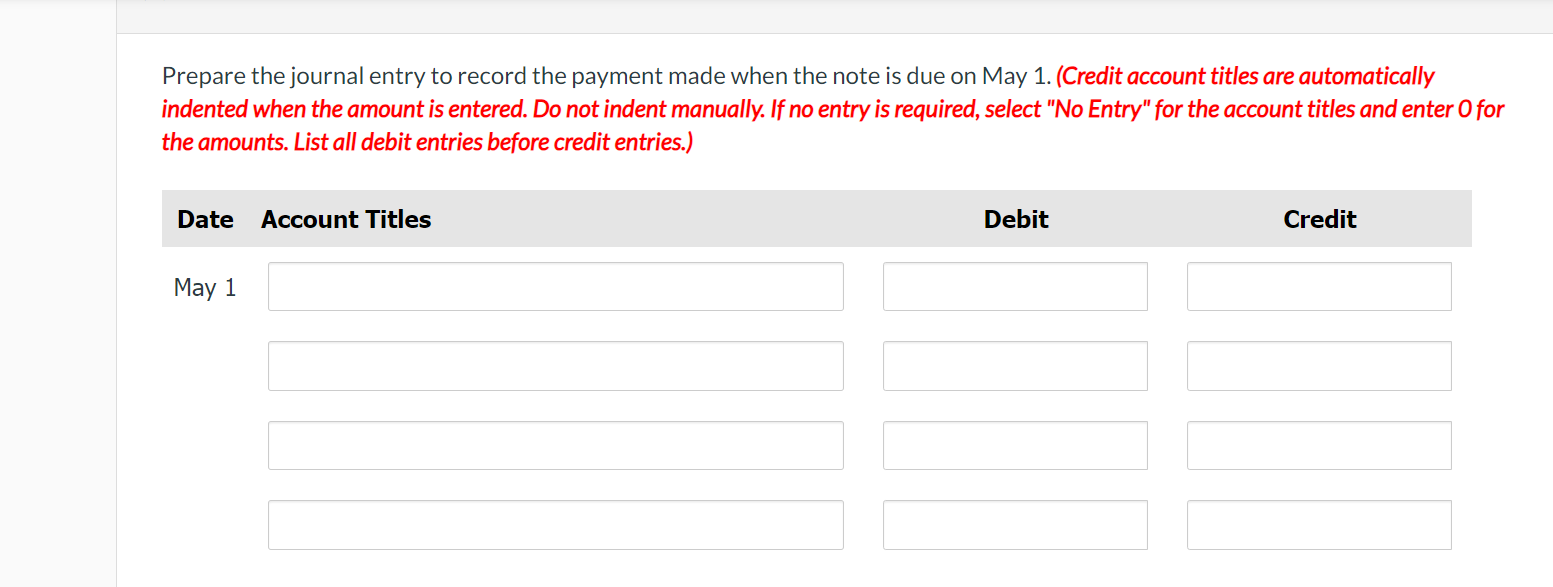Select the Date column header
1553x587 pixels.
click(205, 219)
